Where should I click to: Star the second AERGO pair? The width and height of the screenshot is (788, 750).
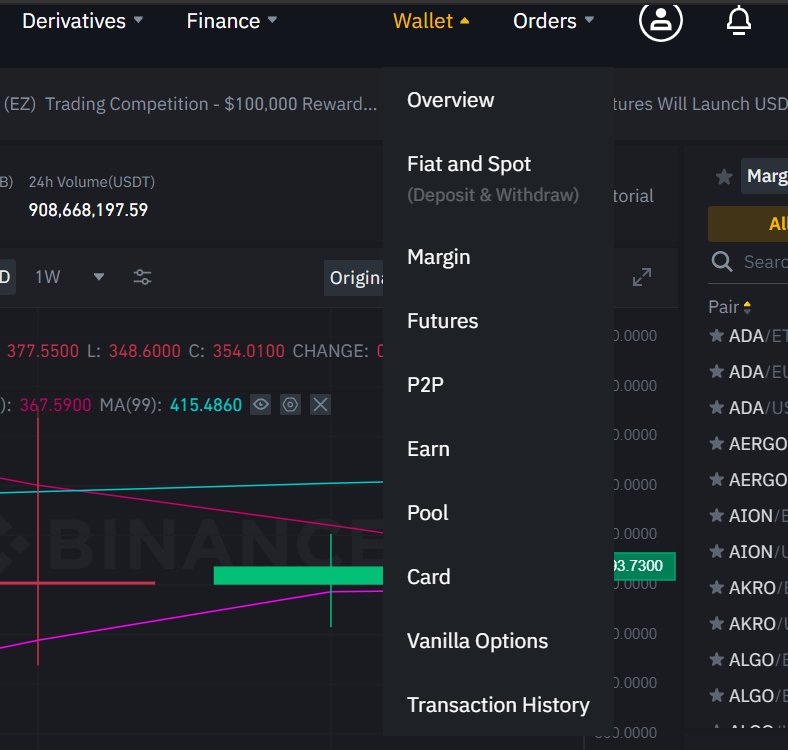[x=717, y=480]
